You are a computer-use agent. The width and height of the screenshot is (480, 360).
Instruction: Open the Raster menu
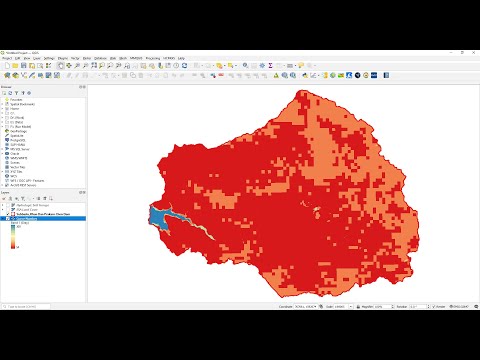[87, 58]
